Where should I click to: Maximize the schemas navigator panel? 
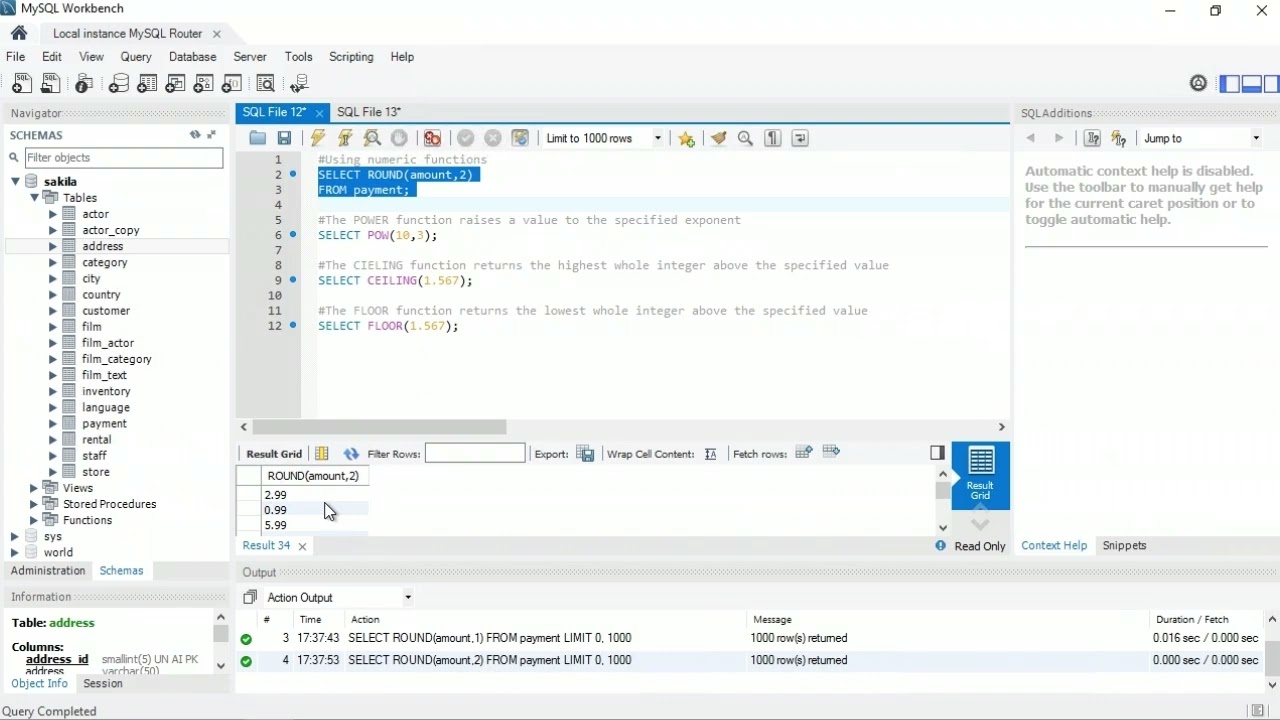[212, 134]
